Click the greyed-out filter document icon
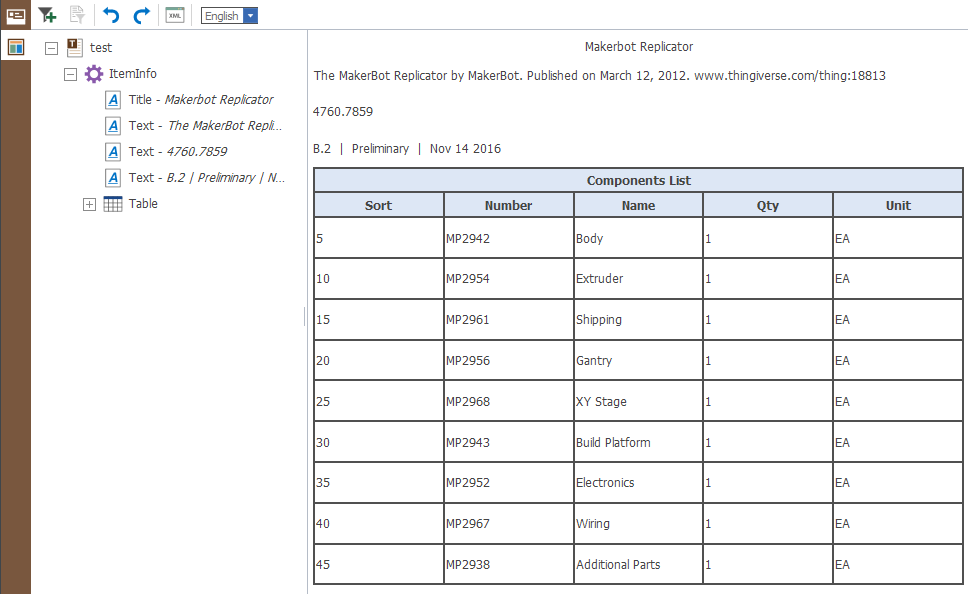 77,15
